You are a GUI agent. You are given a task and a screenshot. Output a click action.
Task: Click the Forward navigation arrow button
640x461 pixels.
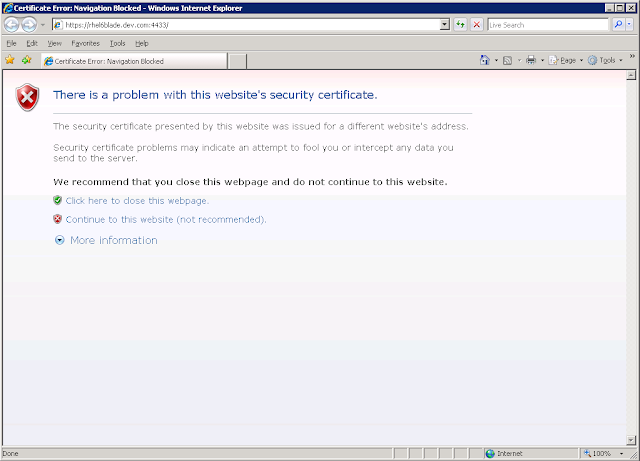[x=29, y=25]
